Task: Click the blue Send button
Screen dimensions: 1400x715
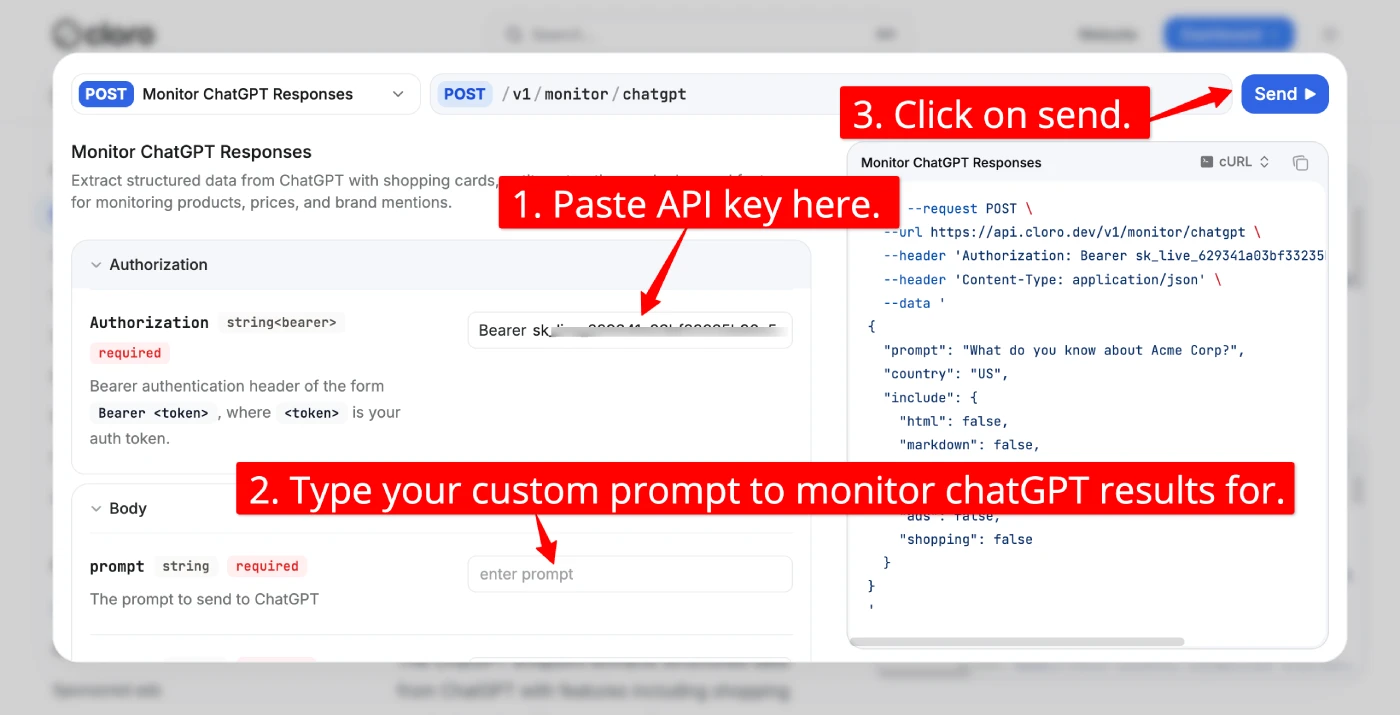Action: coord(1284,94)
